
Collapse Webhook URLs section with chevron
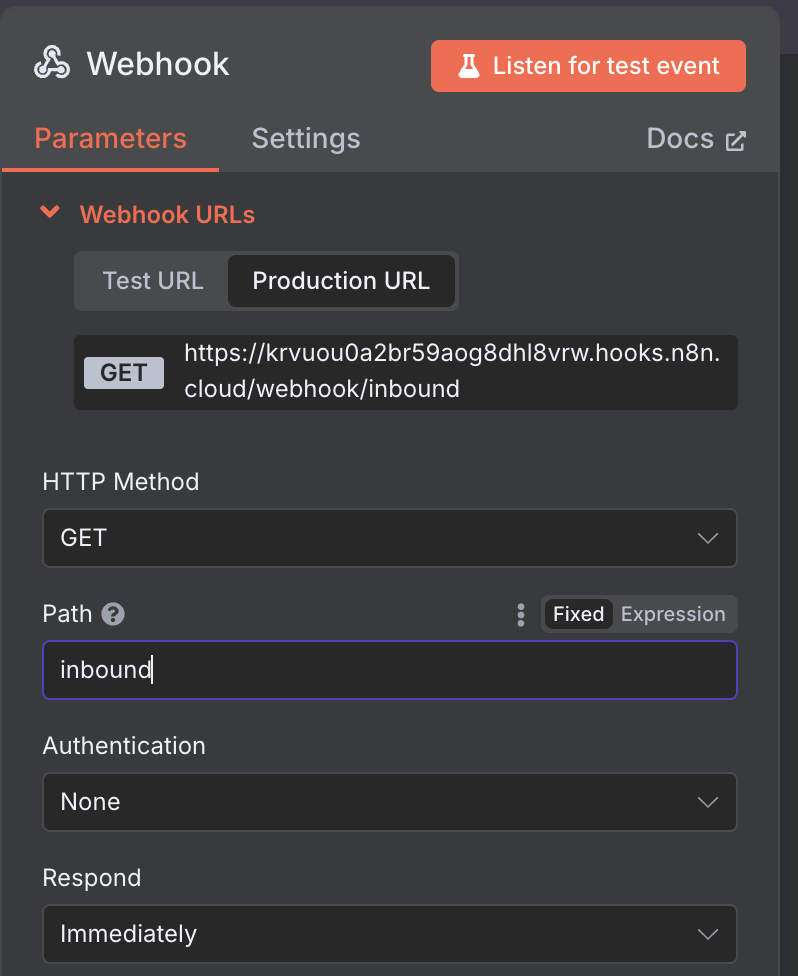[x=50, y=212]
